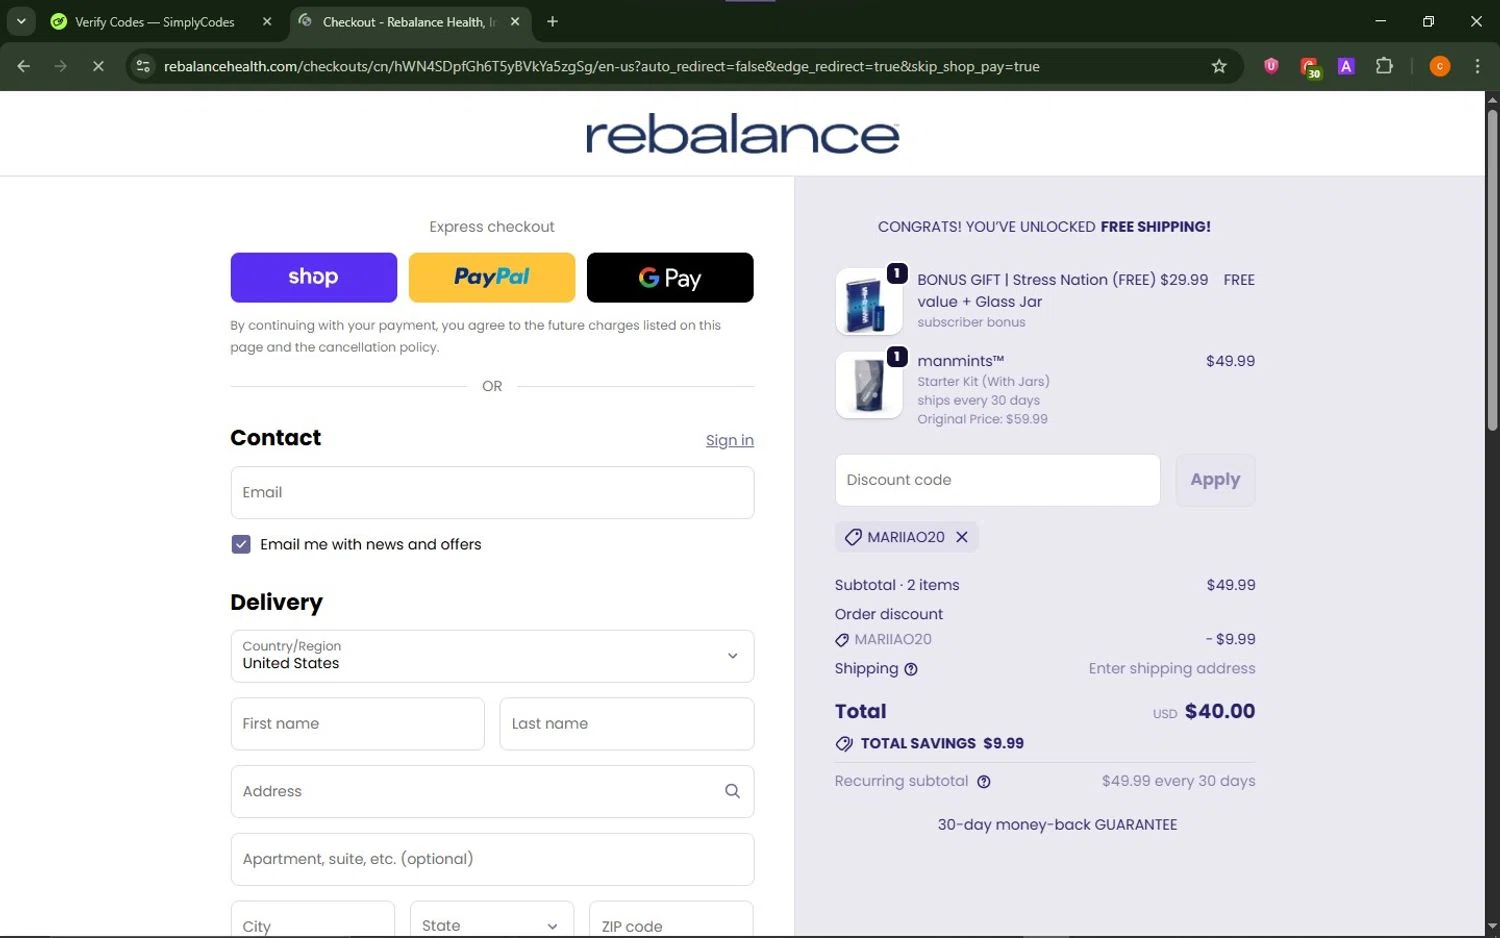Click the browser back arrow

point(24,66)
